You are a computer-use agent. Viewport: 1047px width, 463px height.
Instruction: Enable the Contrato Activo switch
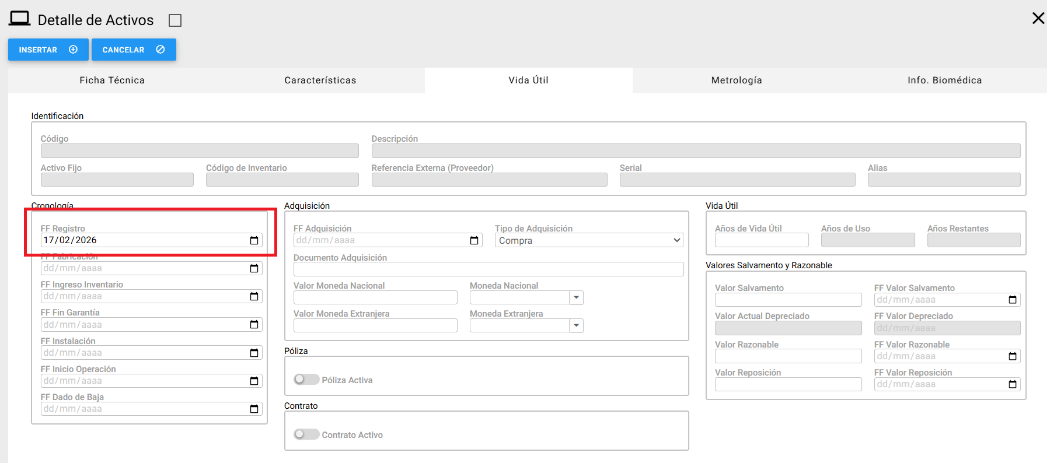(x=307, y=435)
